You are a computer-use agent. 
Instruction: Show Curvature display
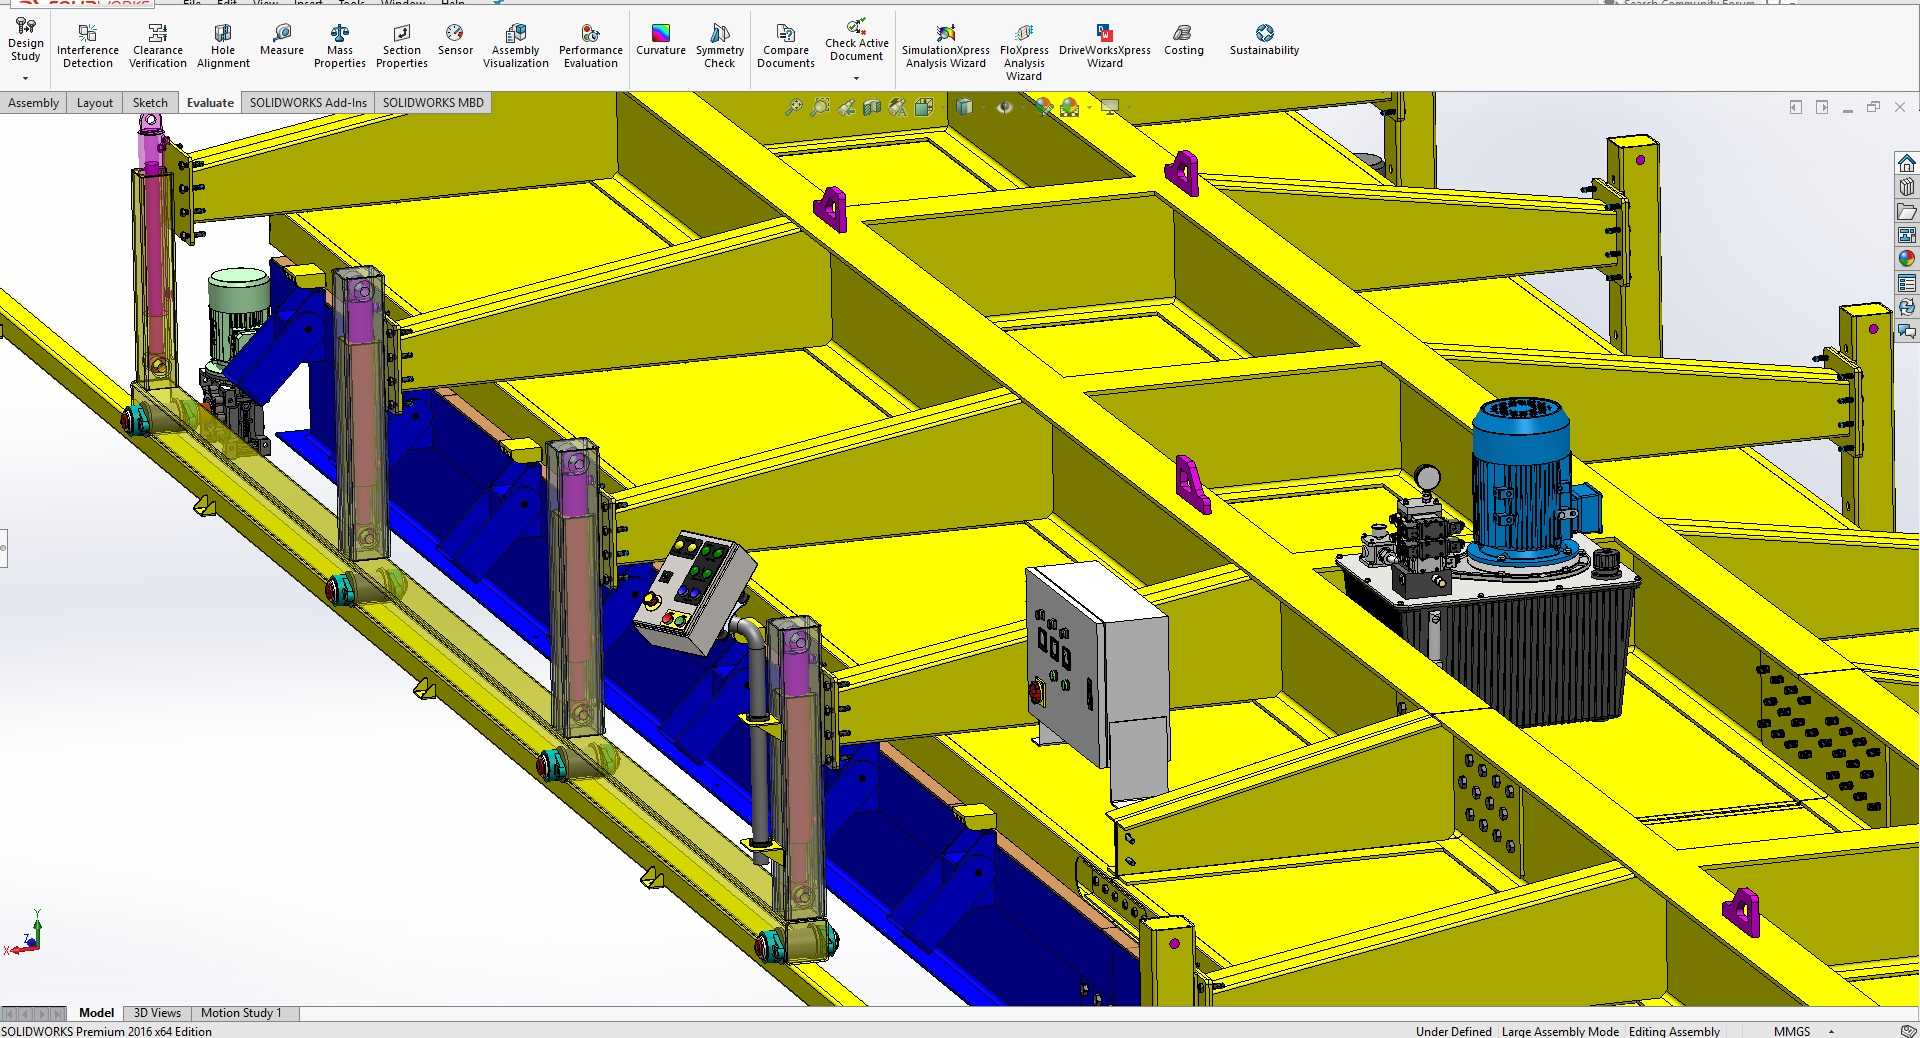tap(660, 41)
